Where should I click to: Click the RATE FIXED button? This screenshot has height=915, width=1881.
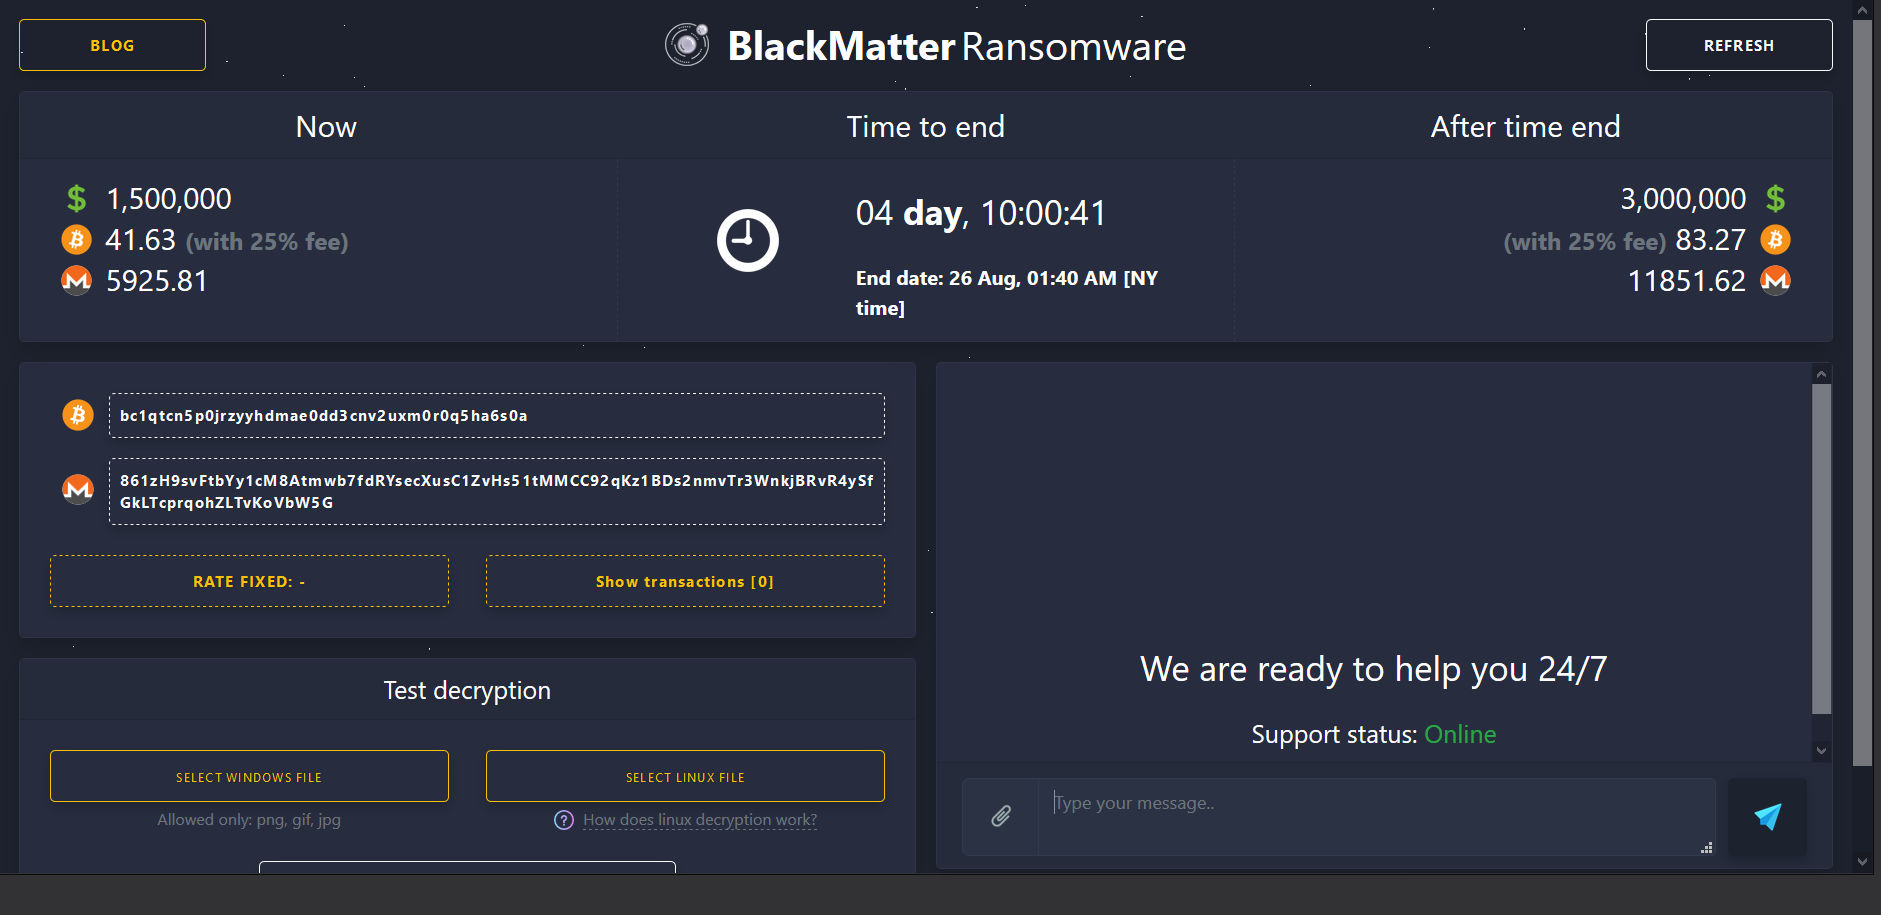[249, 581]
